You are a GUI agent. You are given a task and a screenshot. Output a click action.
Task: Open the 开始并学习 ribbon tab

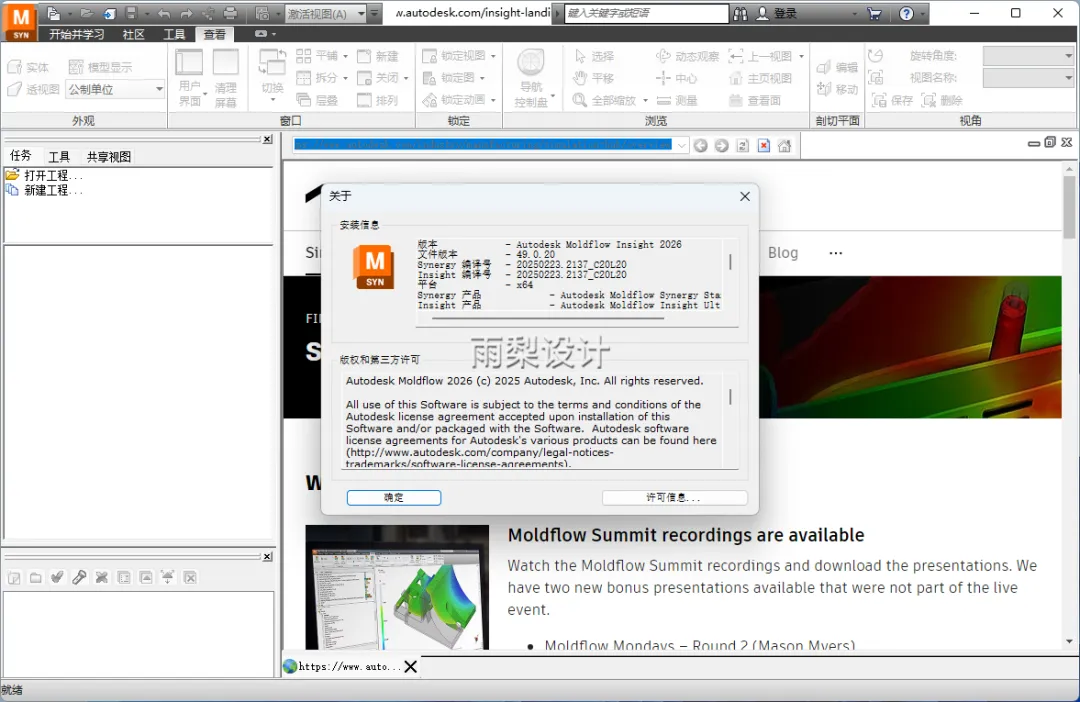click(76, 34)
